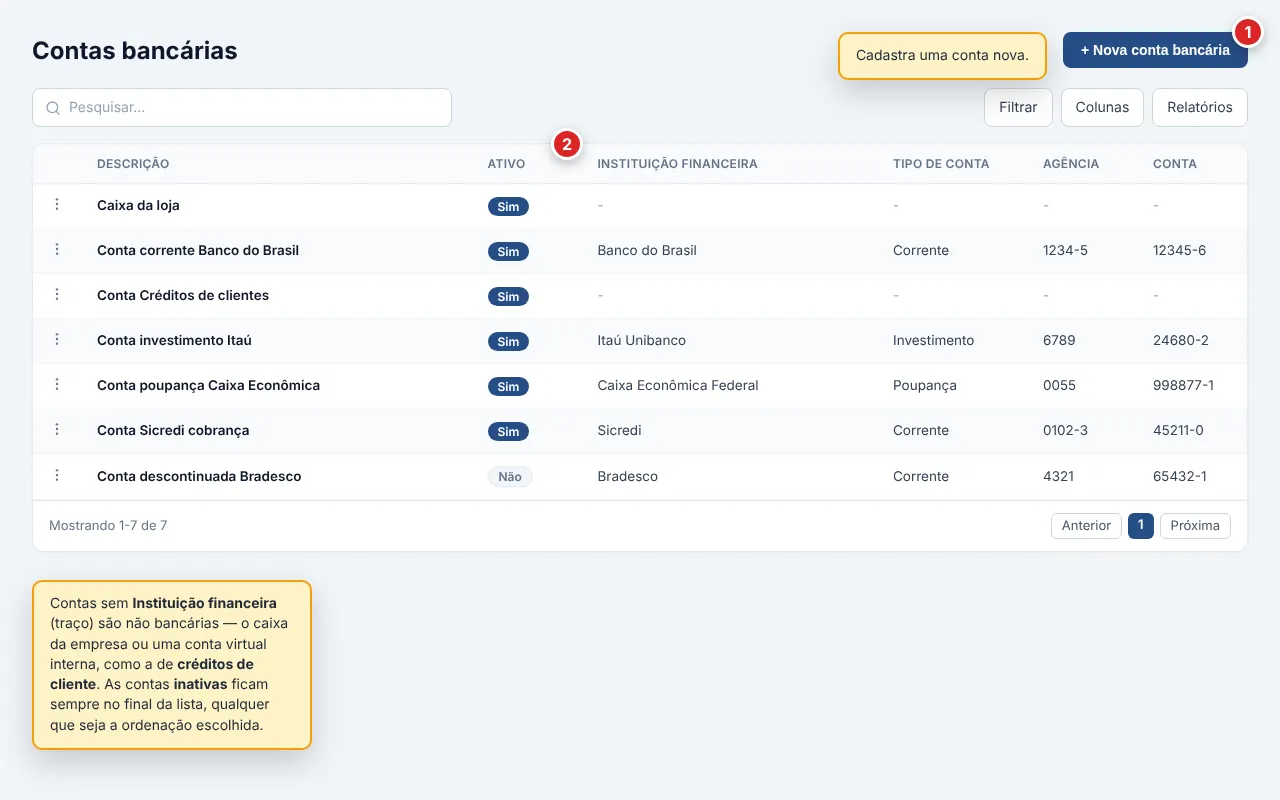Image resolution: width=1280 pixels, height=800 pixels.
Task: Click red annotation marker 2
Action: click(566, 145)
